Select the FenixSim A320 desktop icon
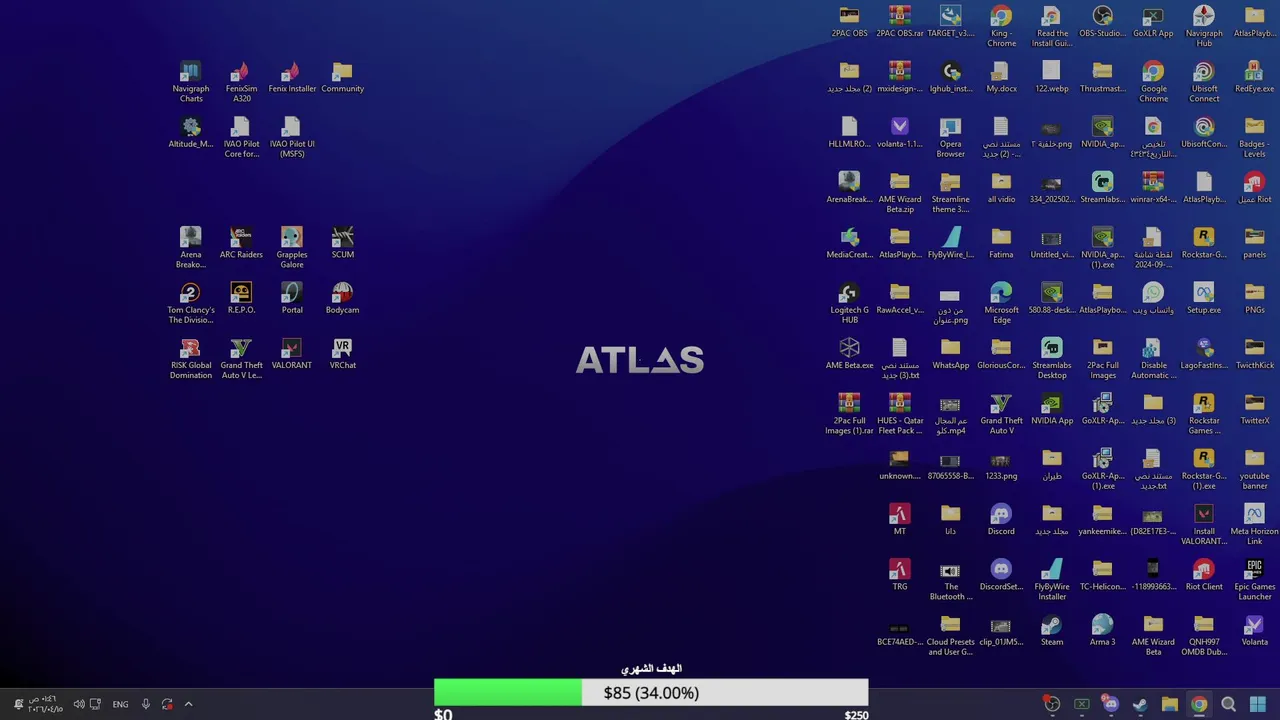Image resolution: width=1280 pixels, height=720 pixels. pyautogui.click(x=241, y=81)
